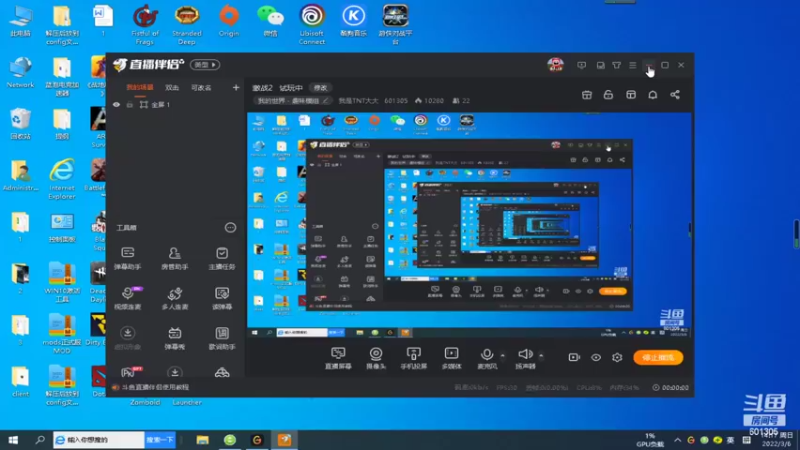Click the stream preview thumbnail area
This screenshot has height=450, width=800.
469,225
